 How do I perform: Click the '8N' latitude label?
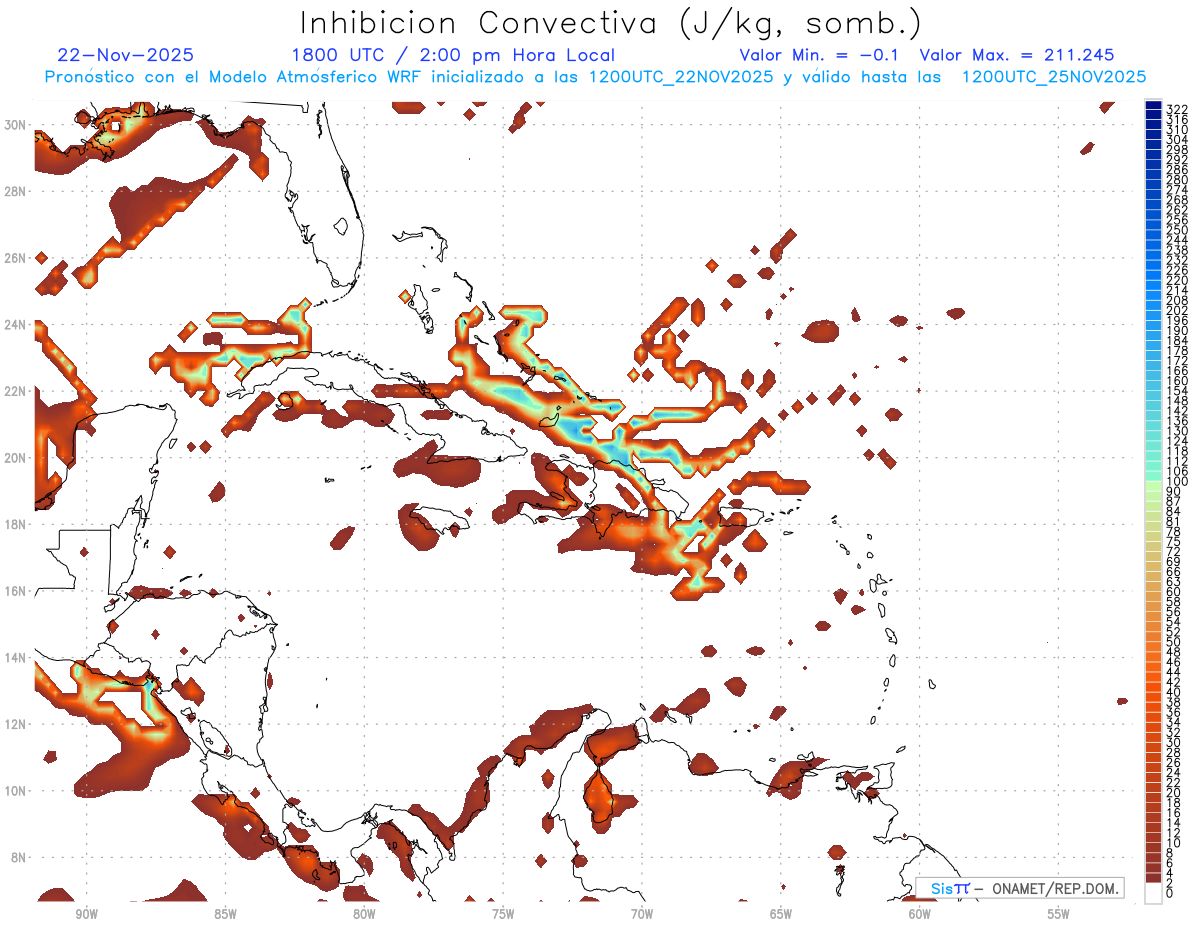19,857
